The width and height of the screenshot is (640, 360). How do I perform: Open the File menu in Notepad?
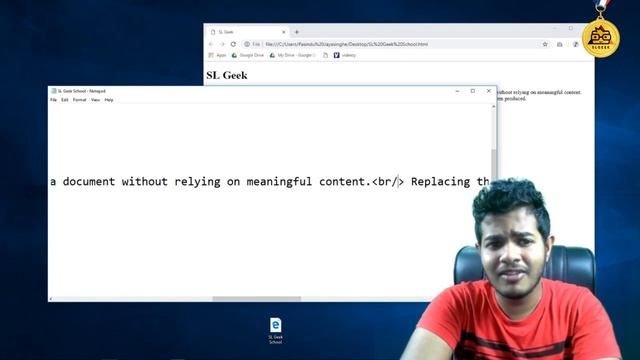[x=53, y=100]
